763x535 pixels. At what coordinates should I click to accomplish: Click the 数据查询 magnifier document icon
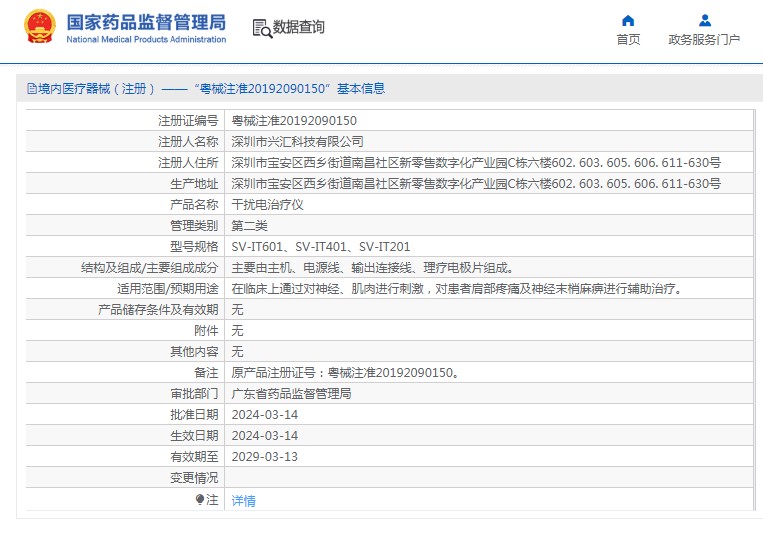262,28
